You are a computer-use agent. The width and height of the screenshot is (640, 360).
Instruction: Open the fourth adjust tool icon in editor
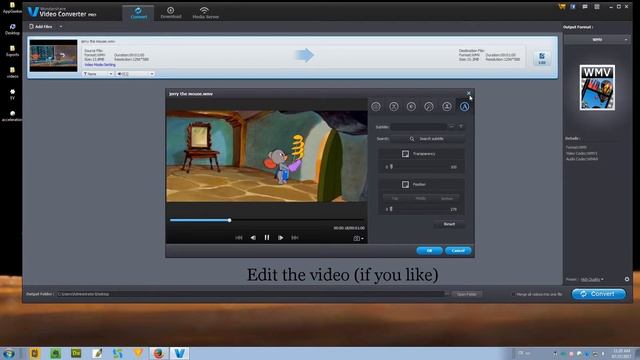click(x=429, y=107)
